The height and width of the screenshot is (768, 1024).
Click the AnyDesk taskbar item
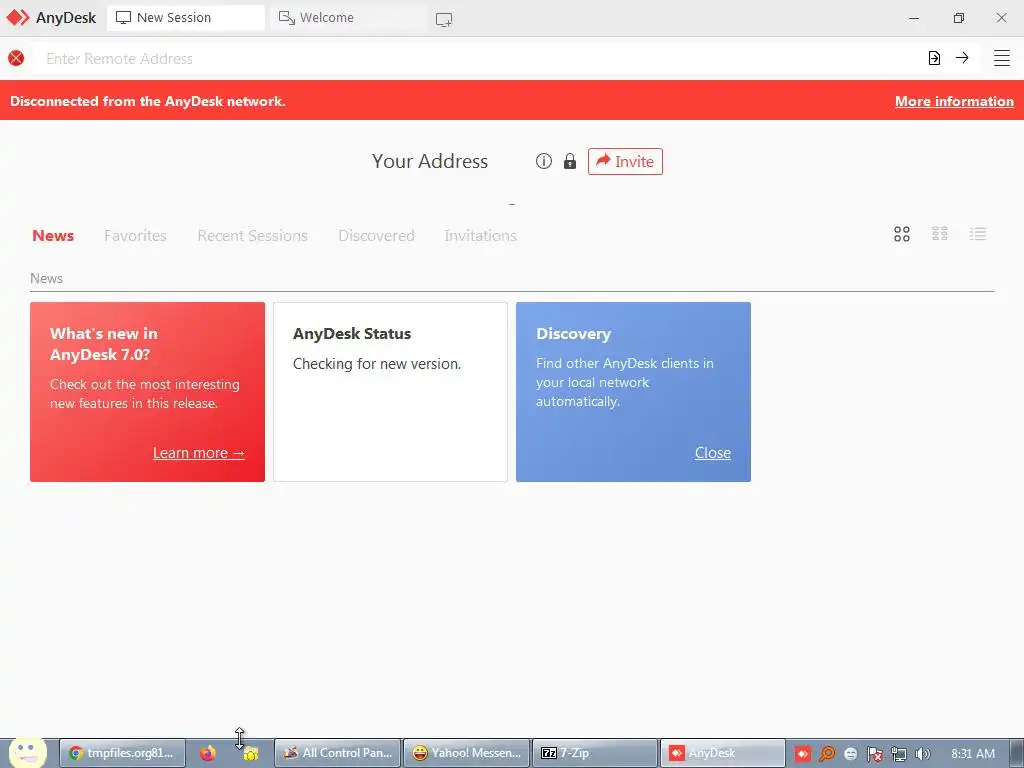[723, 753]
